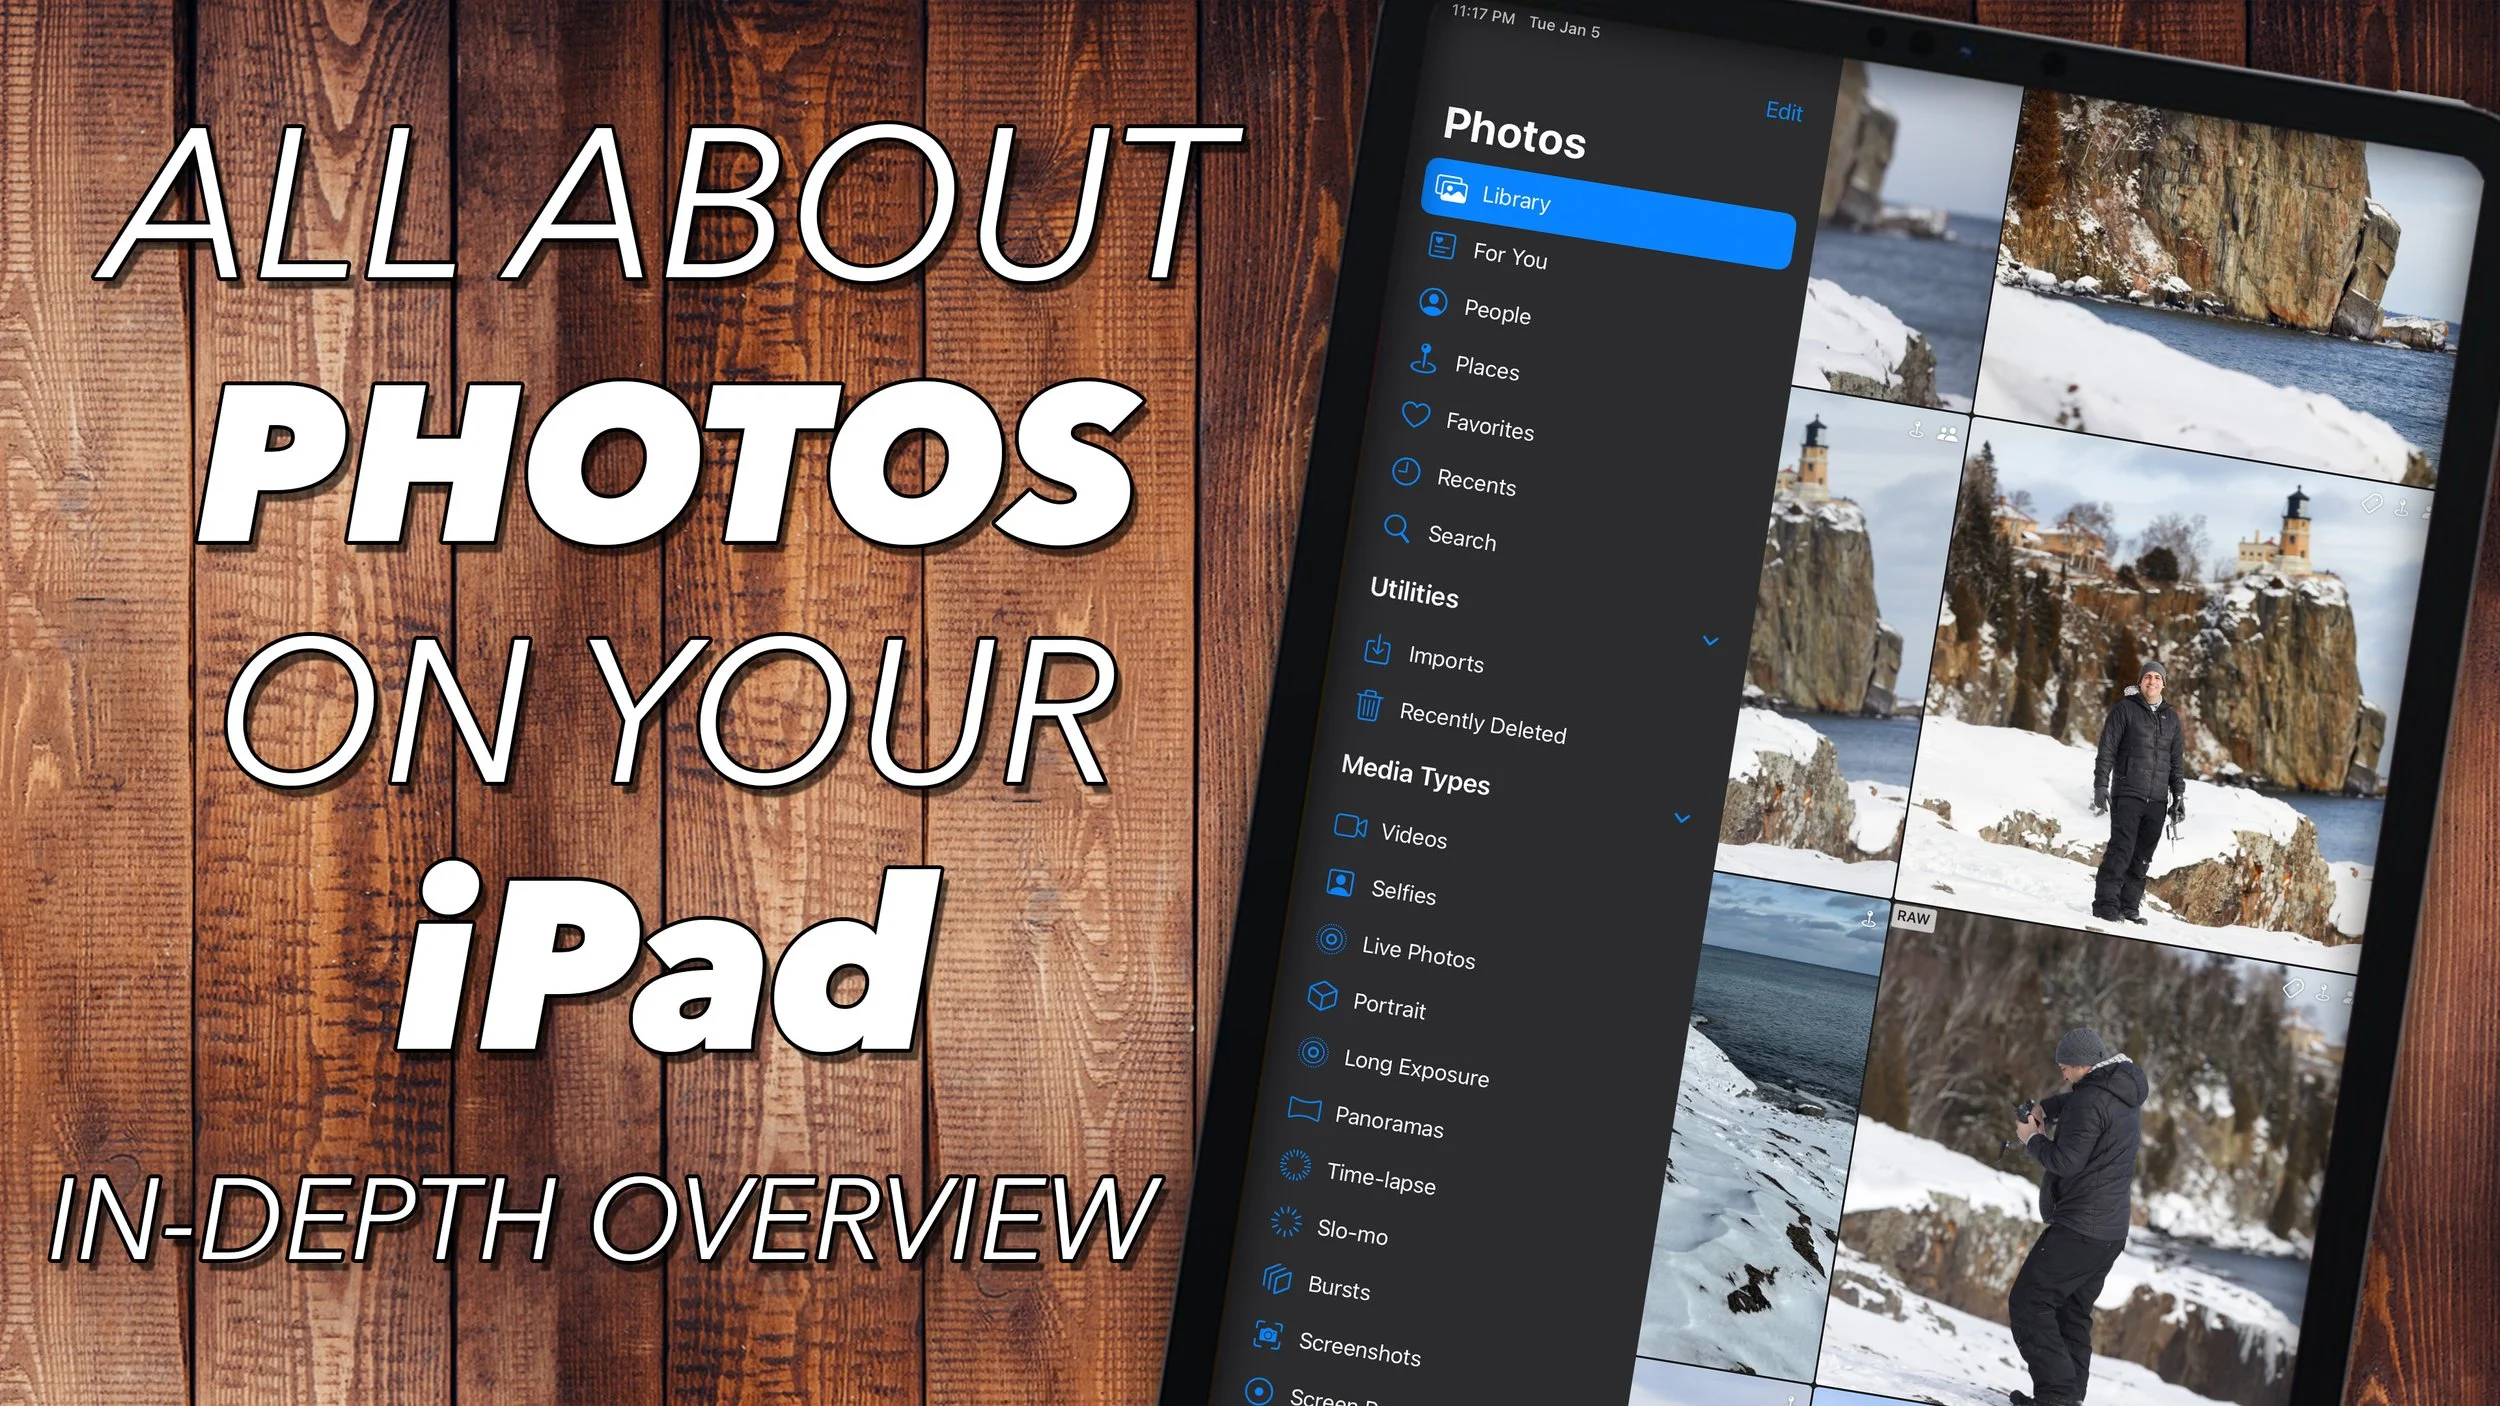Open the For You section
2500x1406 pixels.
click(x=1510, y=256)
